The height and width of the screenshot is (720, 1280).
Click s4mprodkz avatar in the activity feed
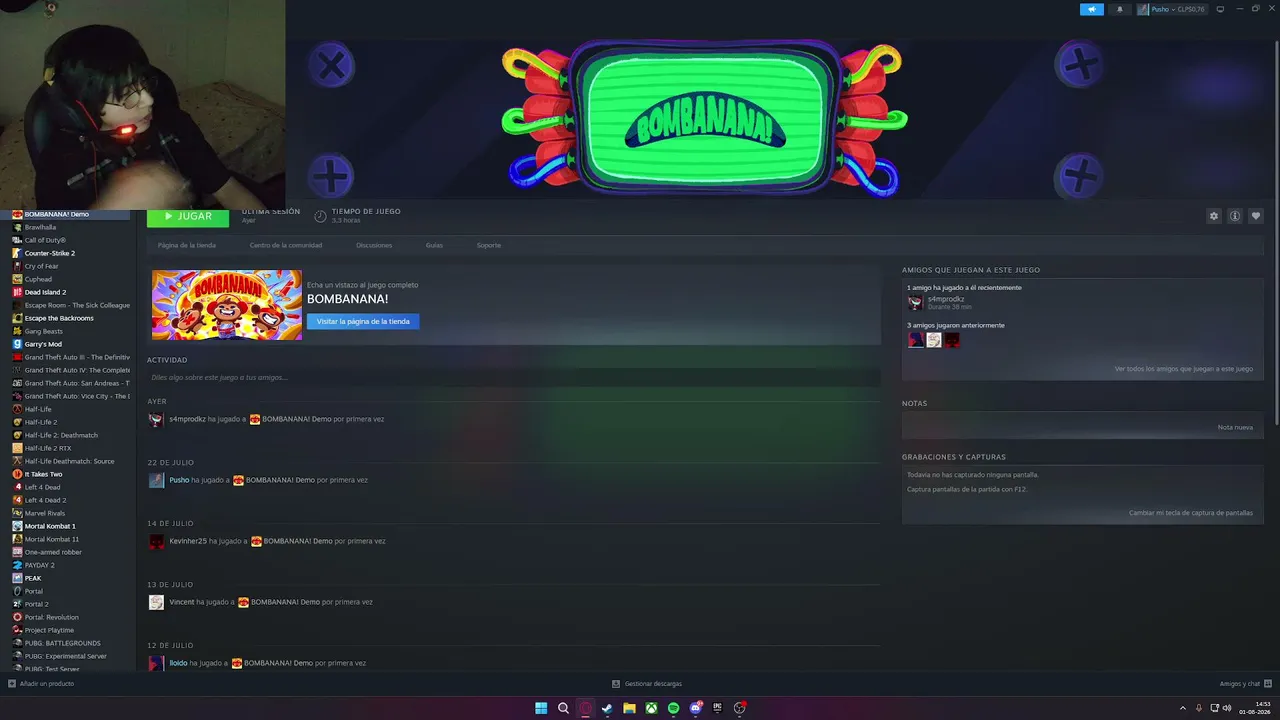156,419
